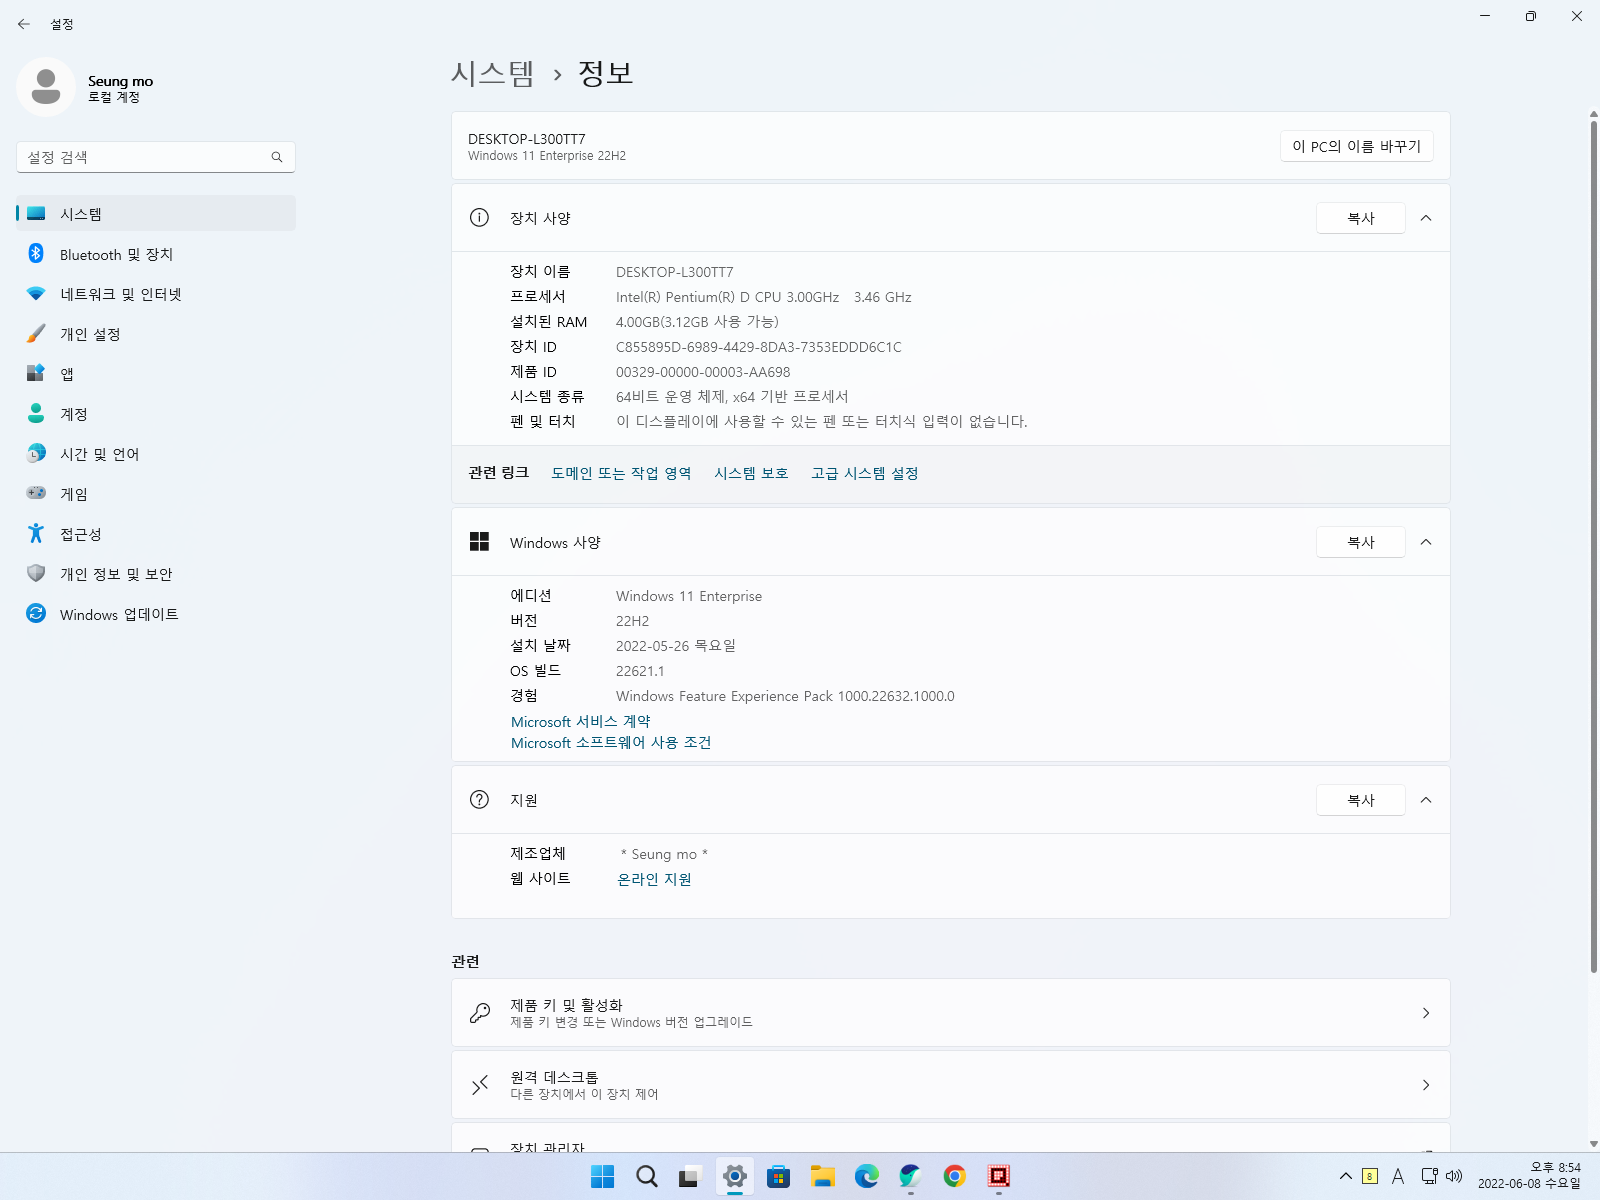Screen dimensions: 1600x1200
Task: Select 계정 in the sidebar
Action: (x=156, y=414)
